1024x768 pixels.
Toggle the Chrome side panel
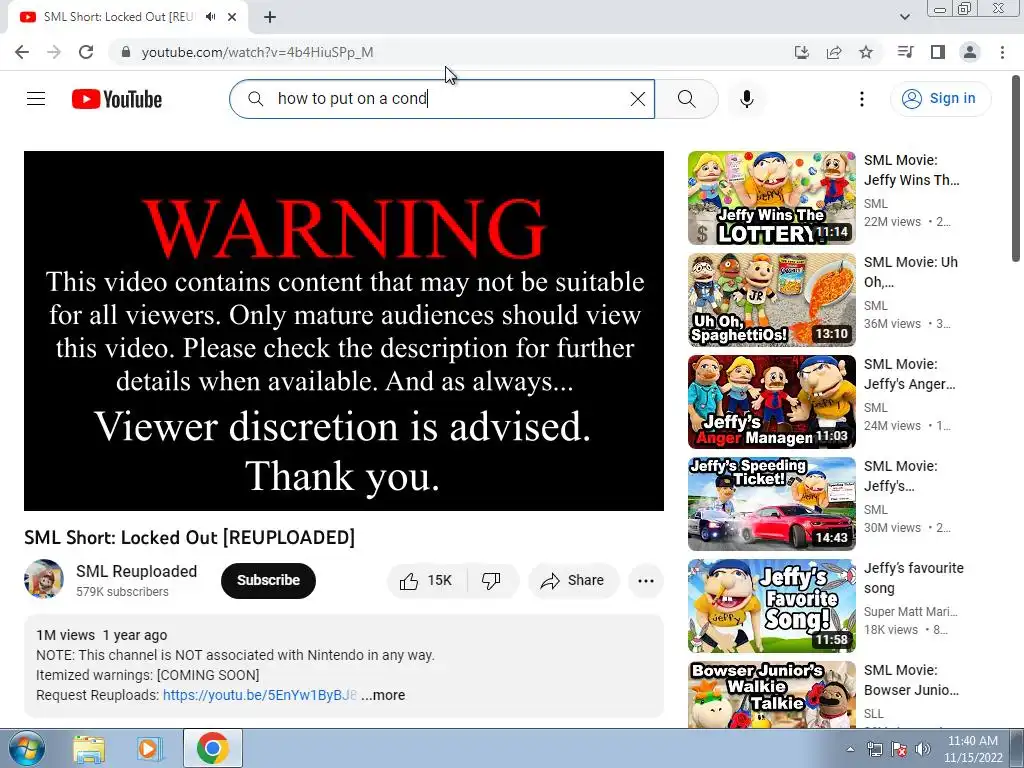[938, 52]
